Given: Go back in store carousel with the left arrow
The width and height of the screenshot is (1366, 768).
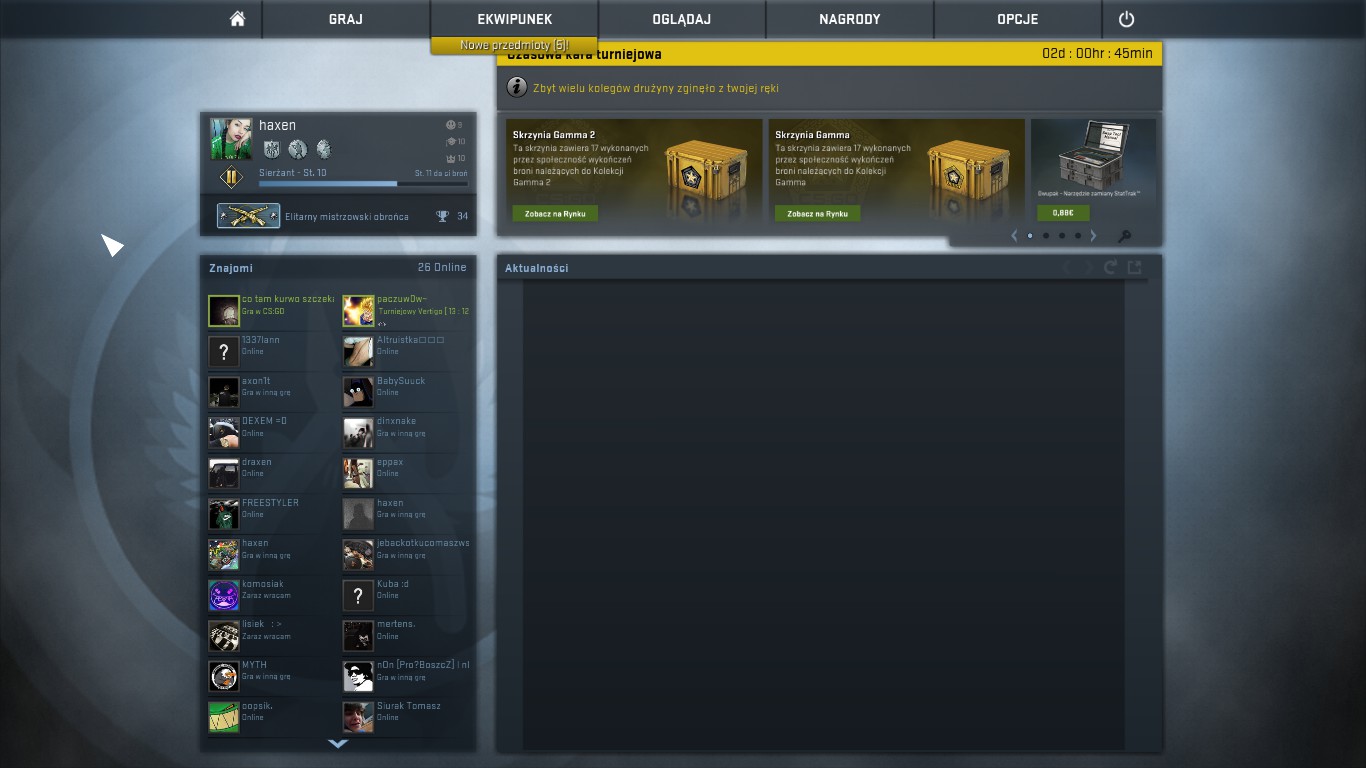Looking at the screenshot, I should click(1014, 236).
